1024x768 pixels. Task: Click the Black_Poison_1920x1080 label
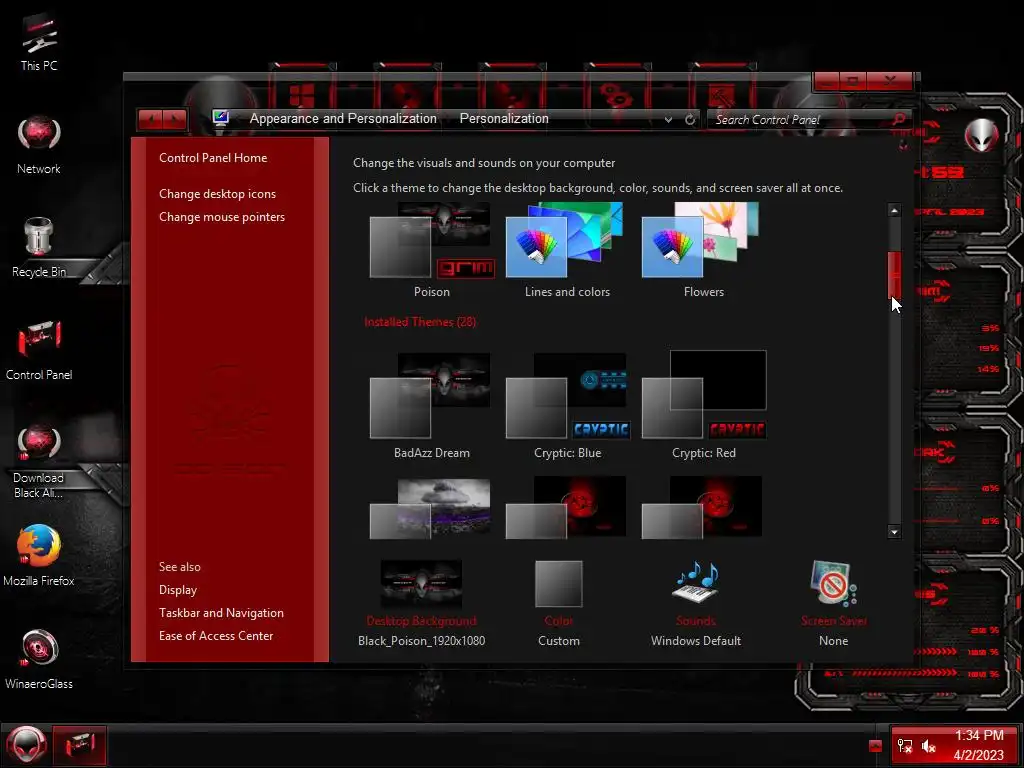point(421,641)
